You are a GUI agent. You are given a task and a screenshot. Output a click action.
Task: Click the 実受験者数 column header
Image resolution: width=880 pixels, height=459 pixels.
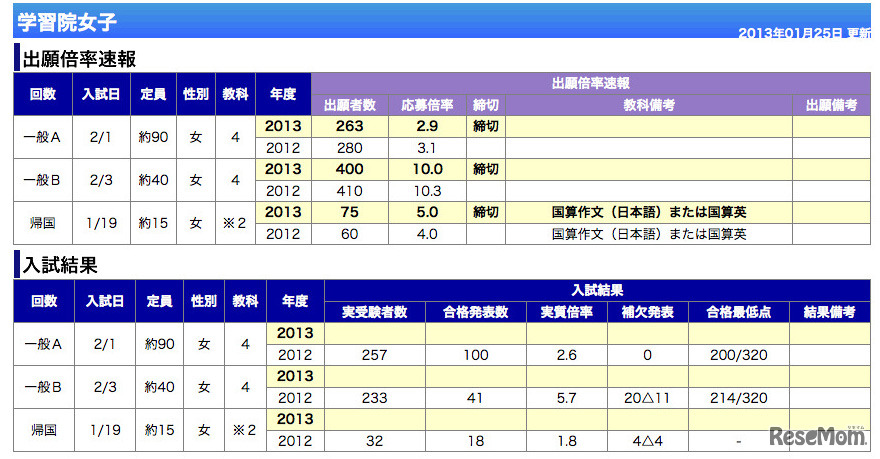(x=374, y=312)
